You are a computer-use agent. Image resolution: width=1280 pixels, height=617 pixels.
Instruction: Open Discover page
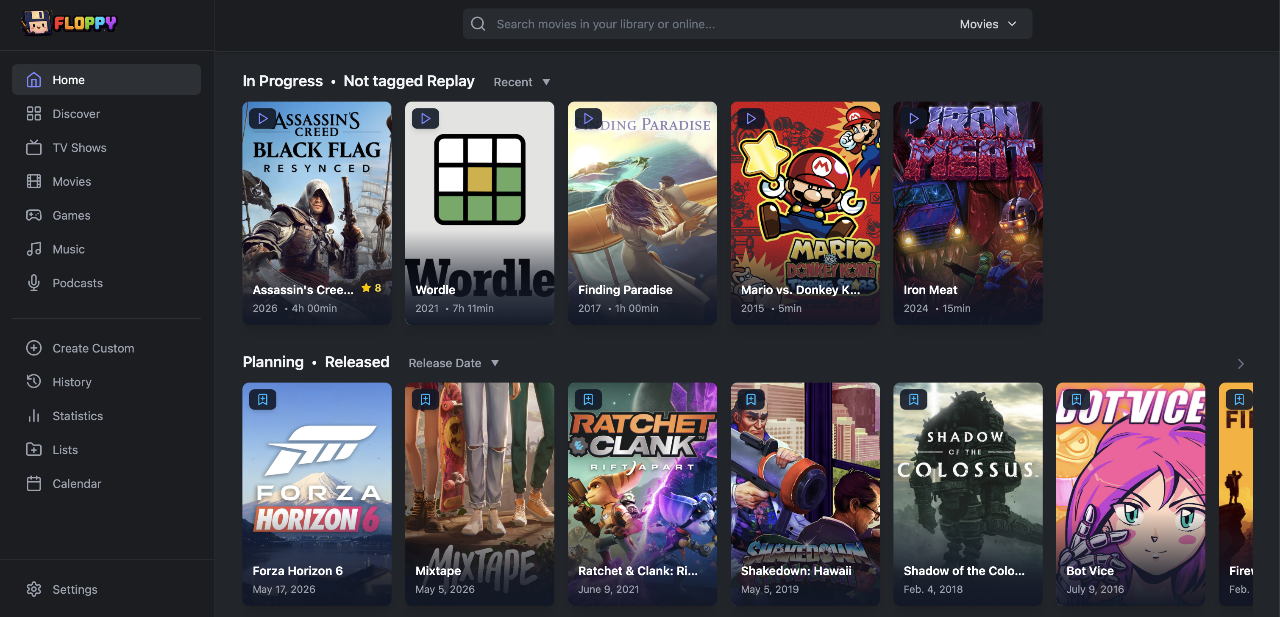click(x=106, y=114)
